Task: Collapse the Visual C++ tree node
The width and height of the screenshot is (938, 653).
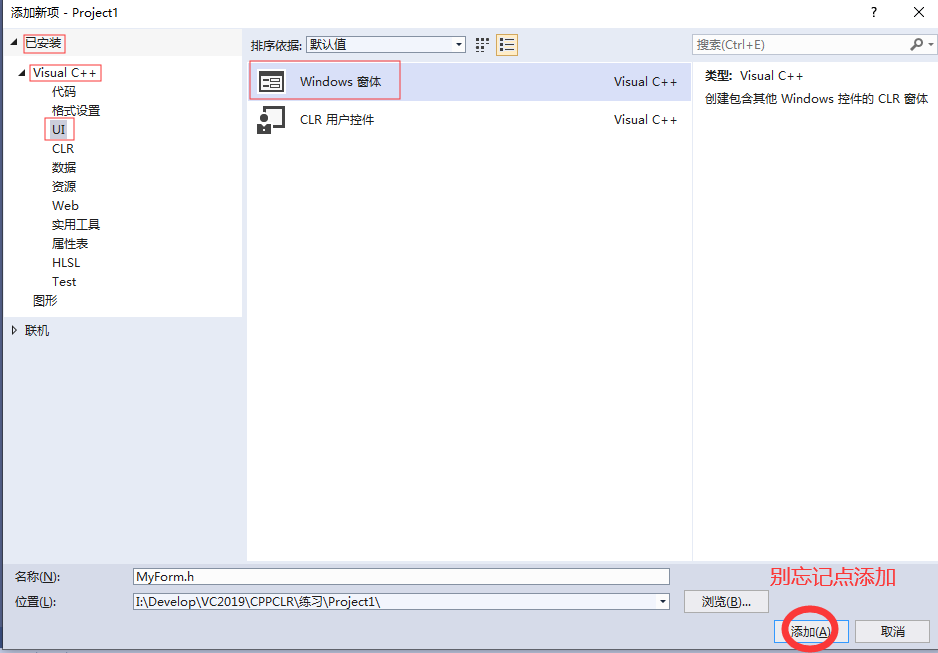Action: coord(22,72)
